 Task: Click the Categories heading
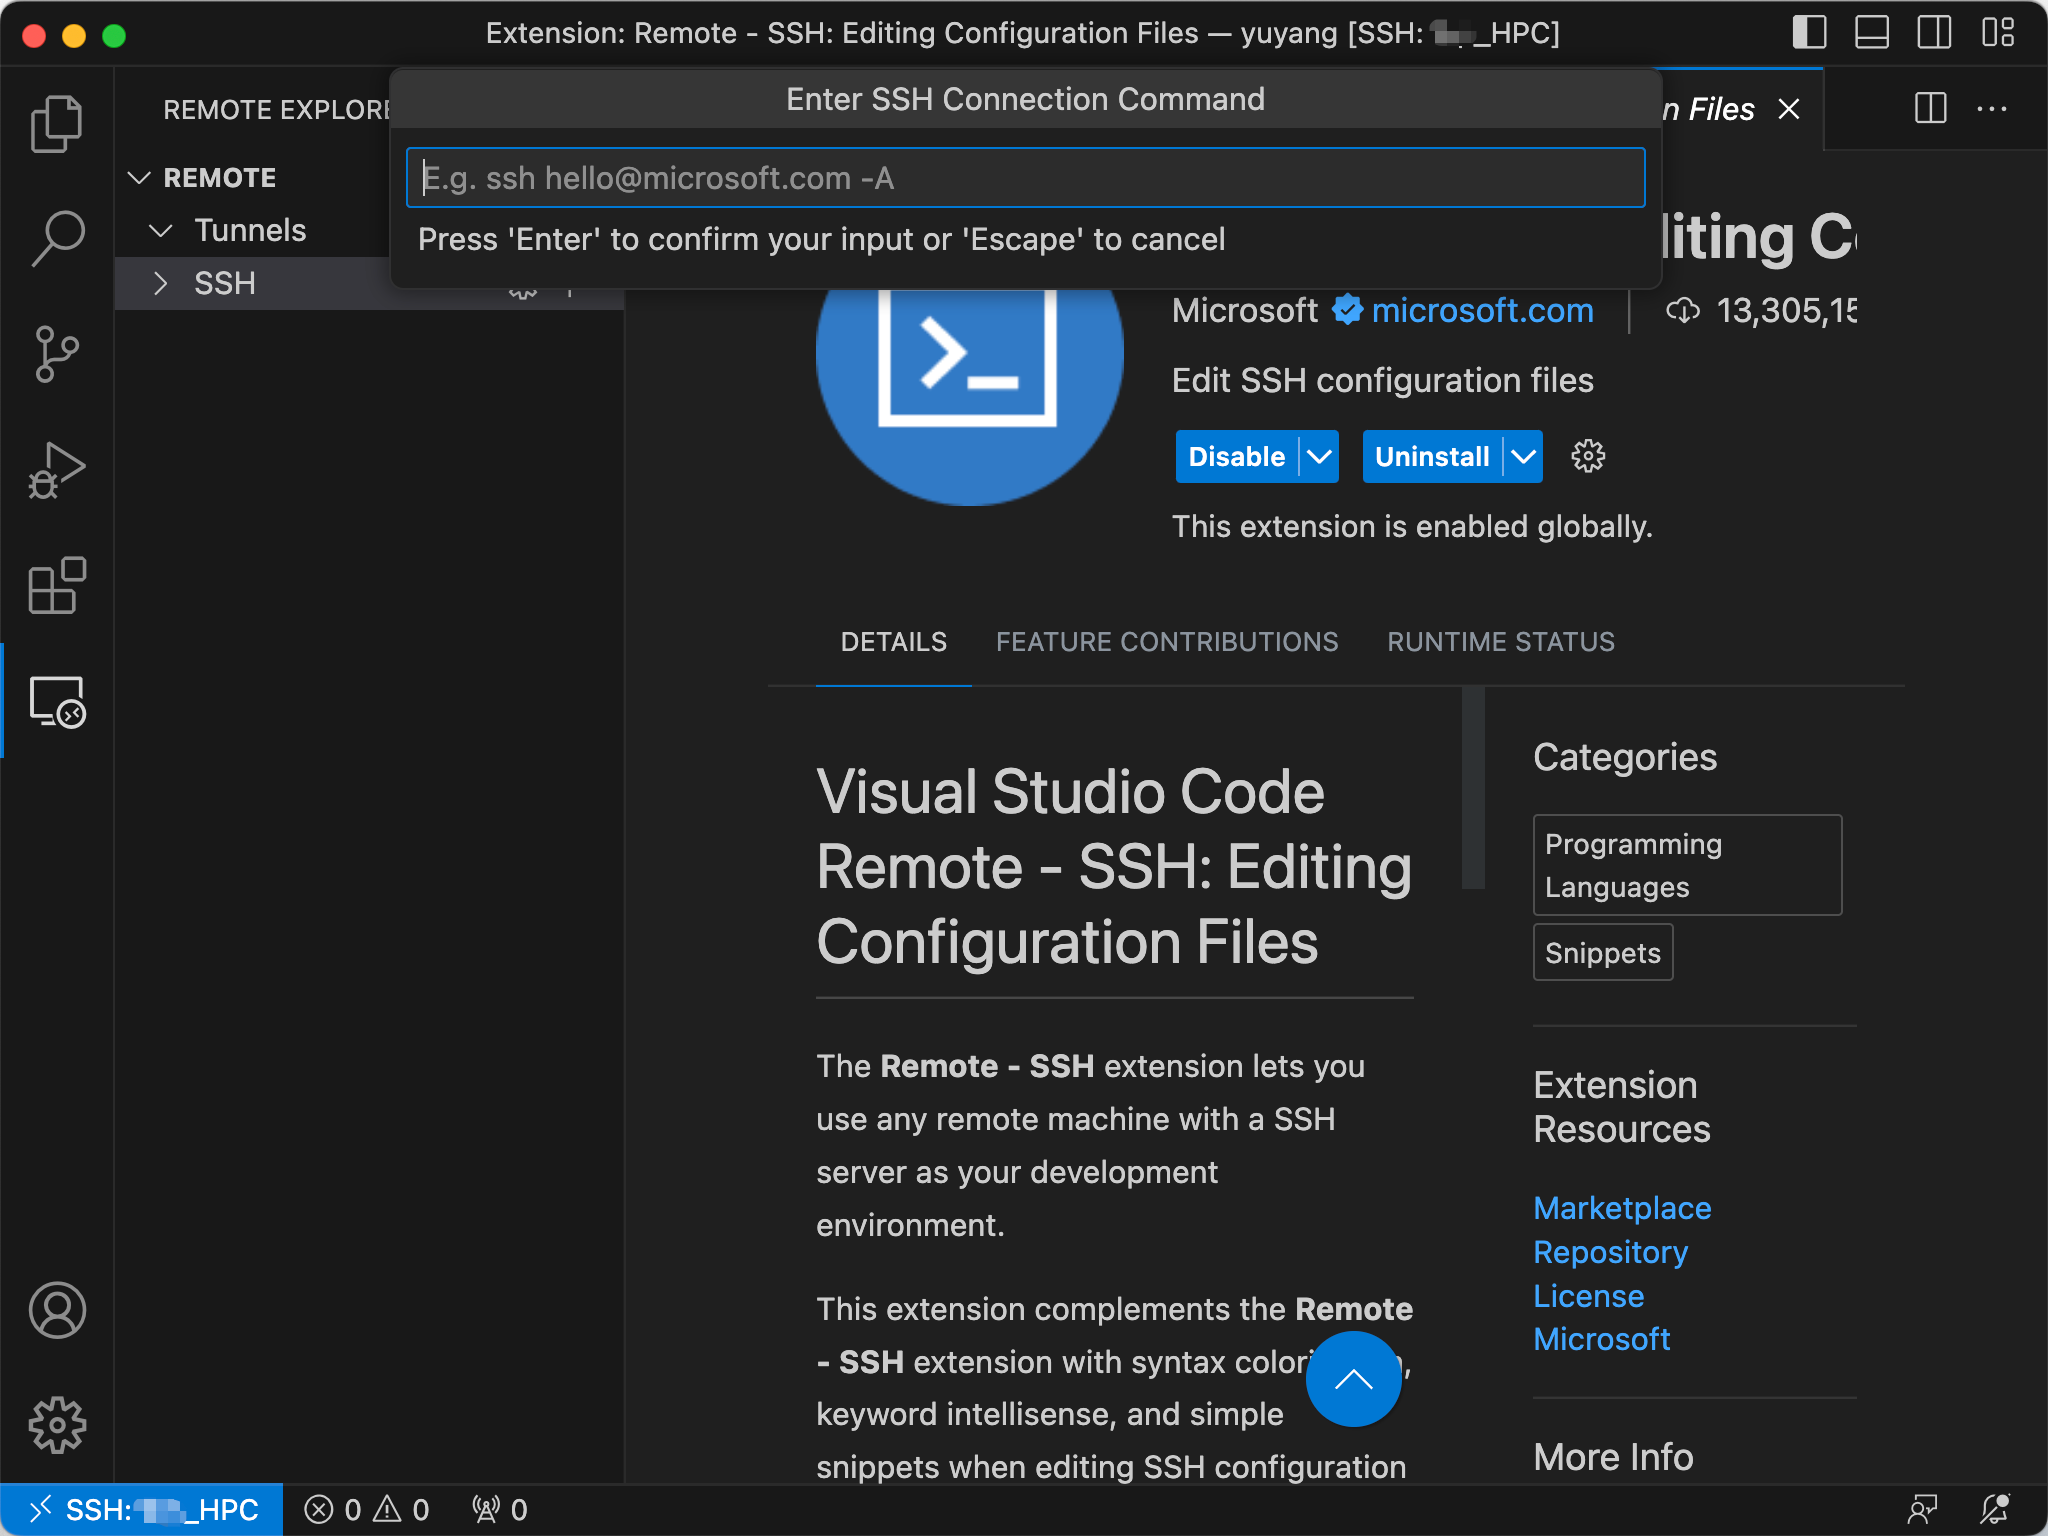1625,758
